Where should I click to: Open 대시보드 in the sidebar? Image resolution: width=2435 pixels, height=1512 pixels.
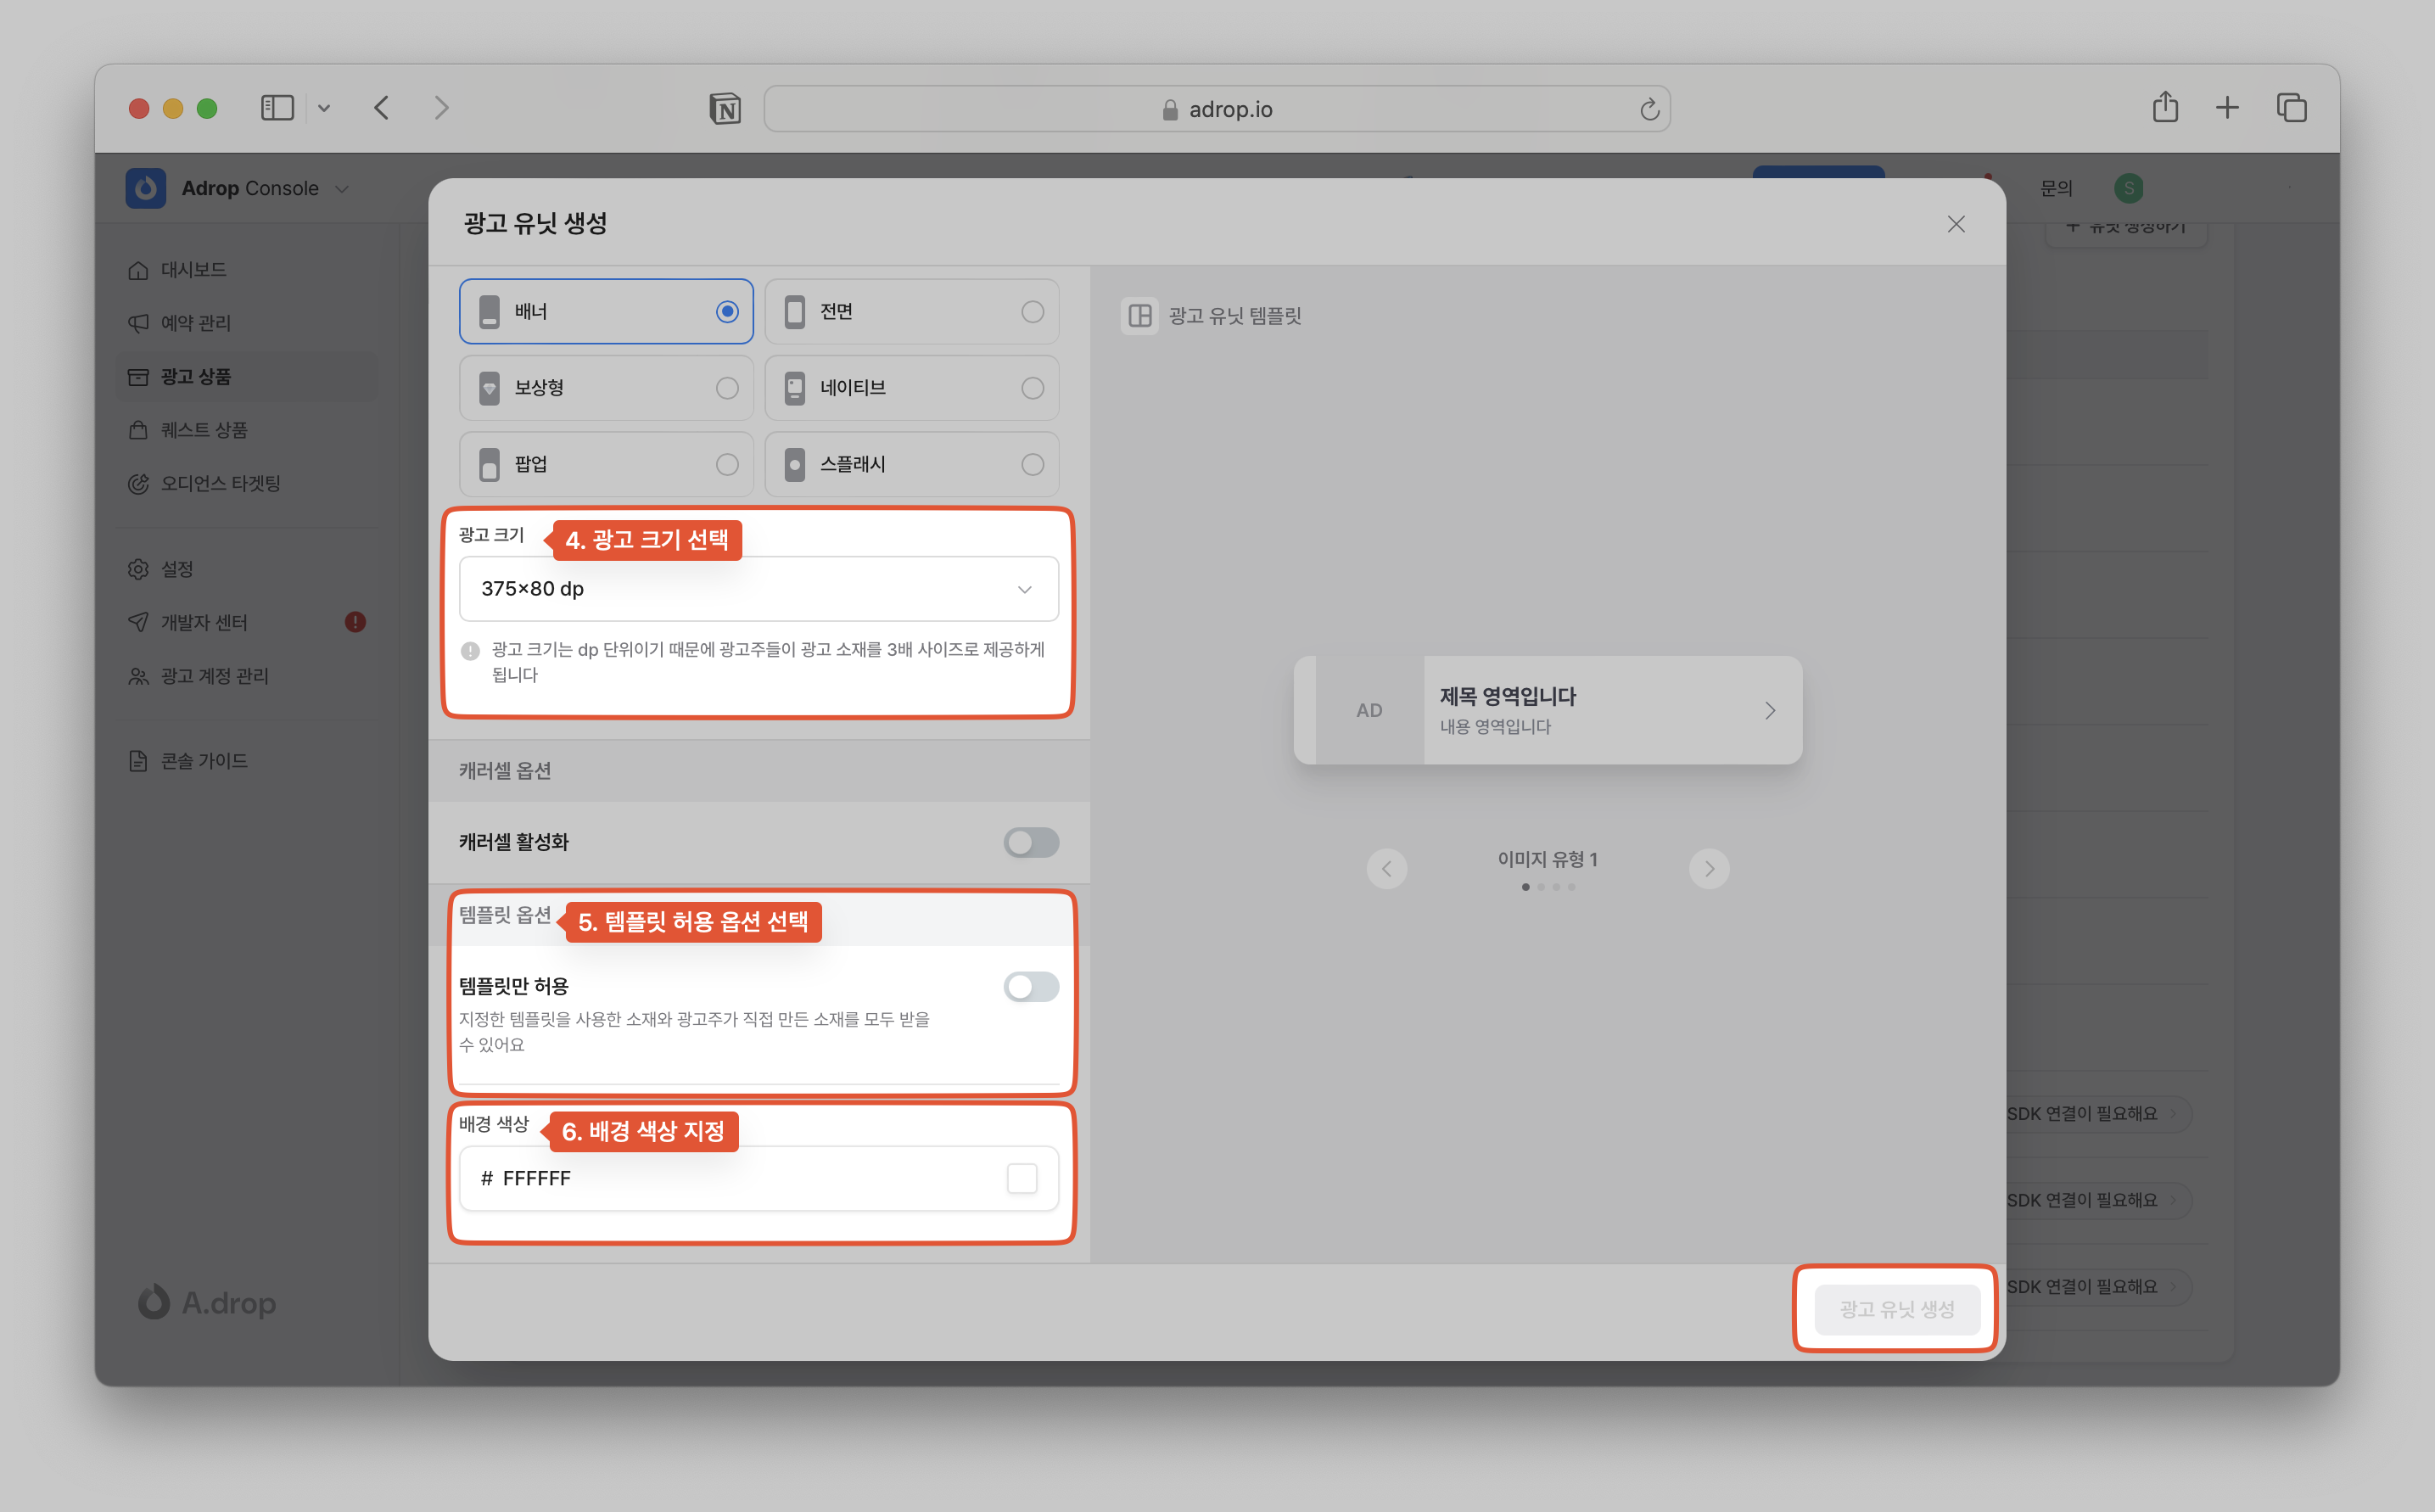194,270
